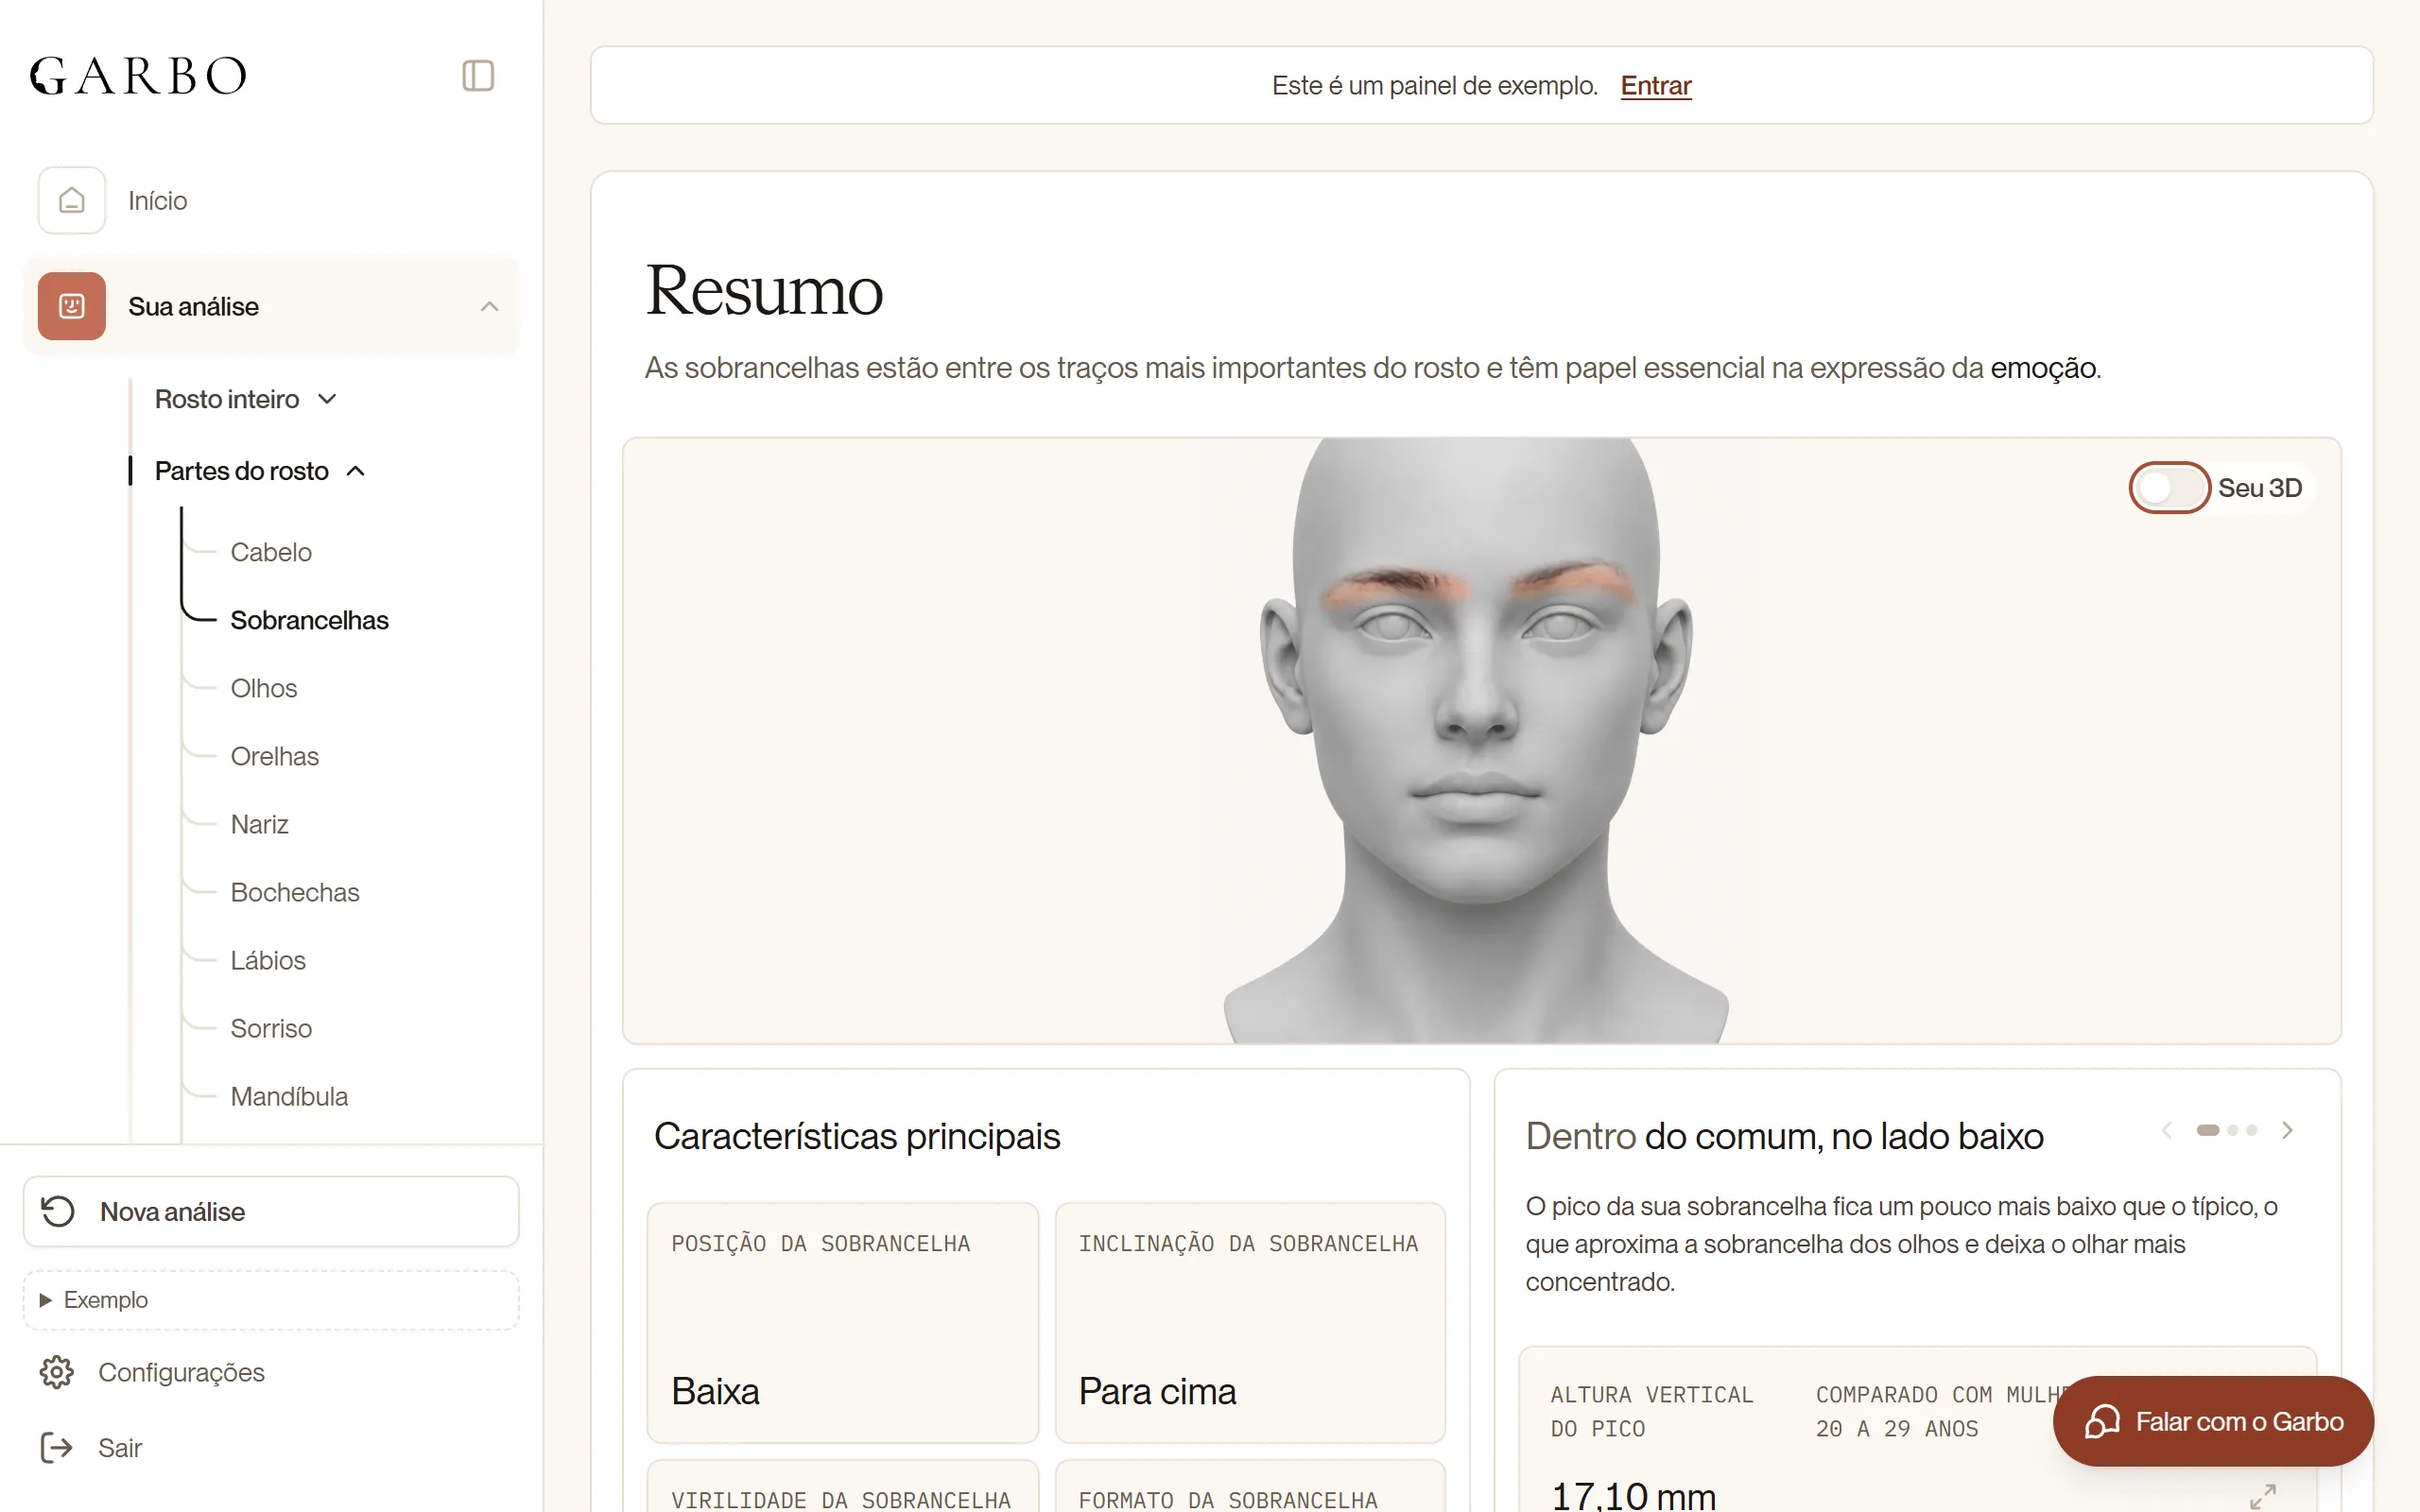This screenshot has height=1512, width=2420.
Task: Open the Cabelo section
Action: click(x=271, y=552)
